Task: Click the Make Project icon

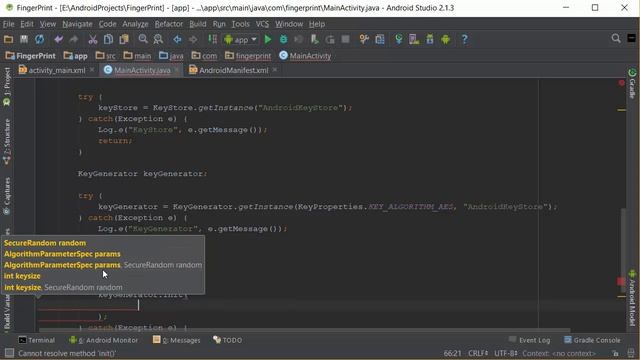Action: 212,39
